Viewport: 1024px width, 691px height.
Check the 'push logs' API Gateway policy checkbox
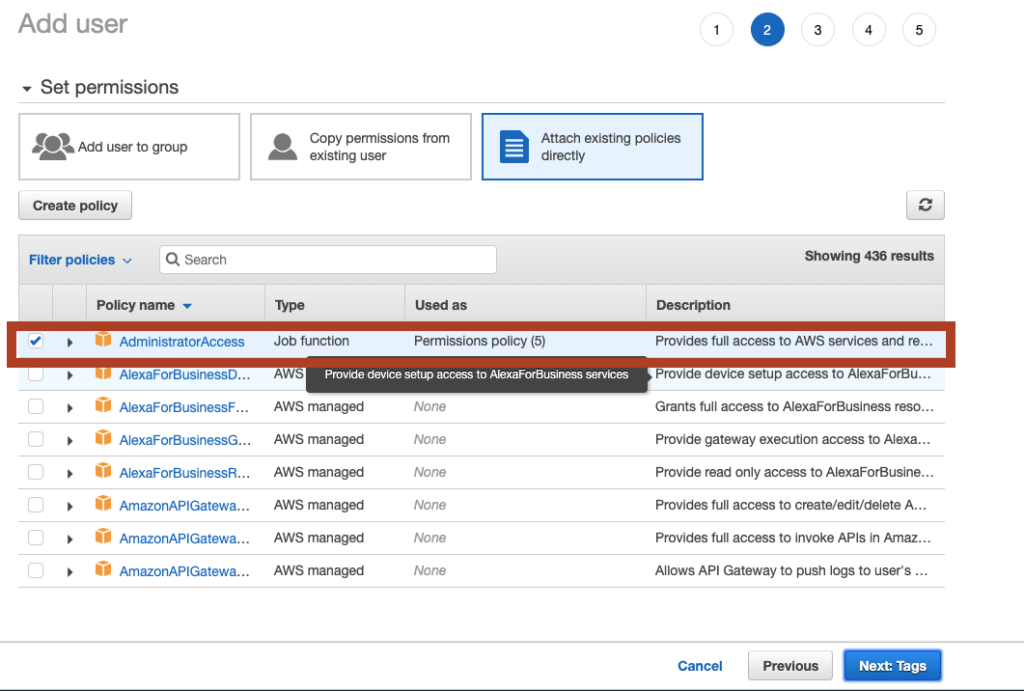point(35,570)
